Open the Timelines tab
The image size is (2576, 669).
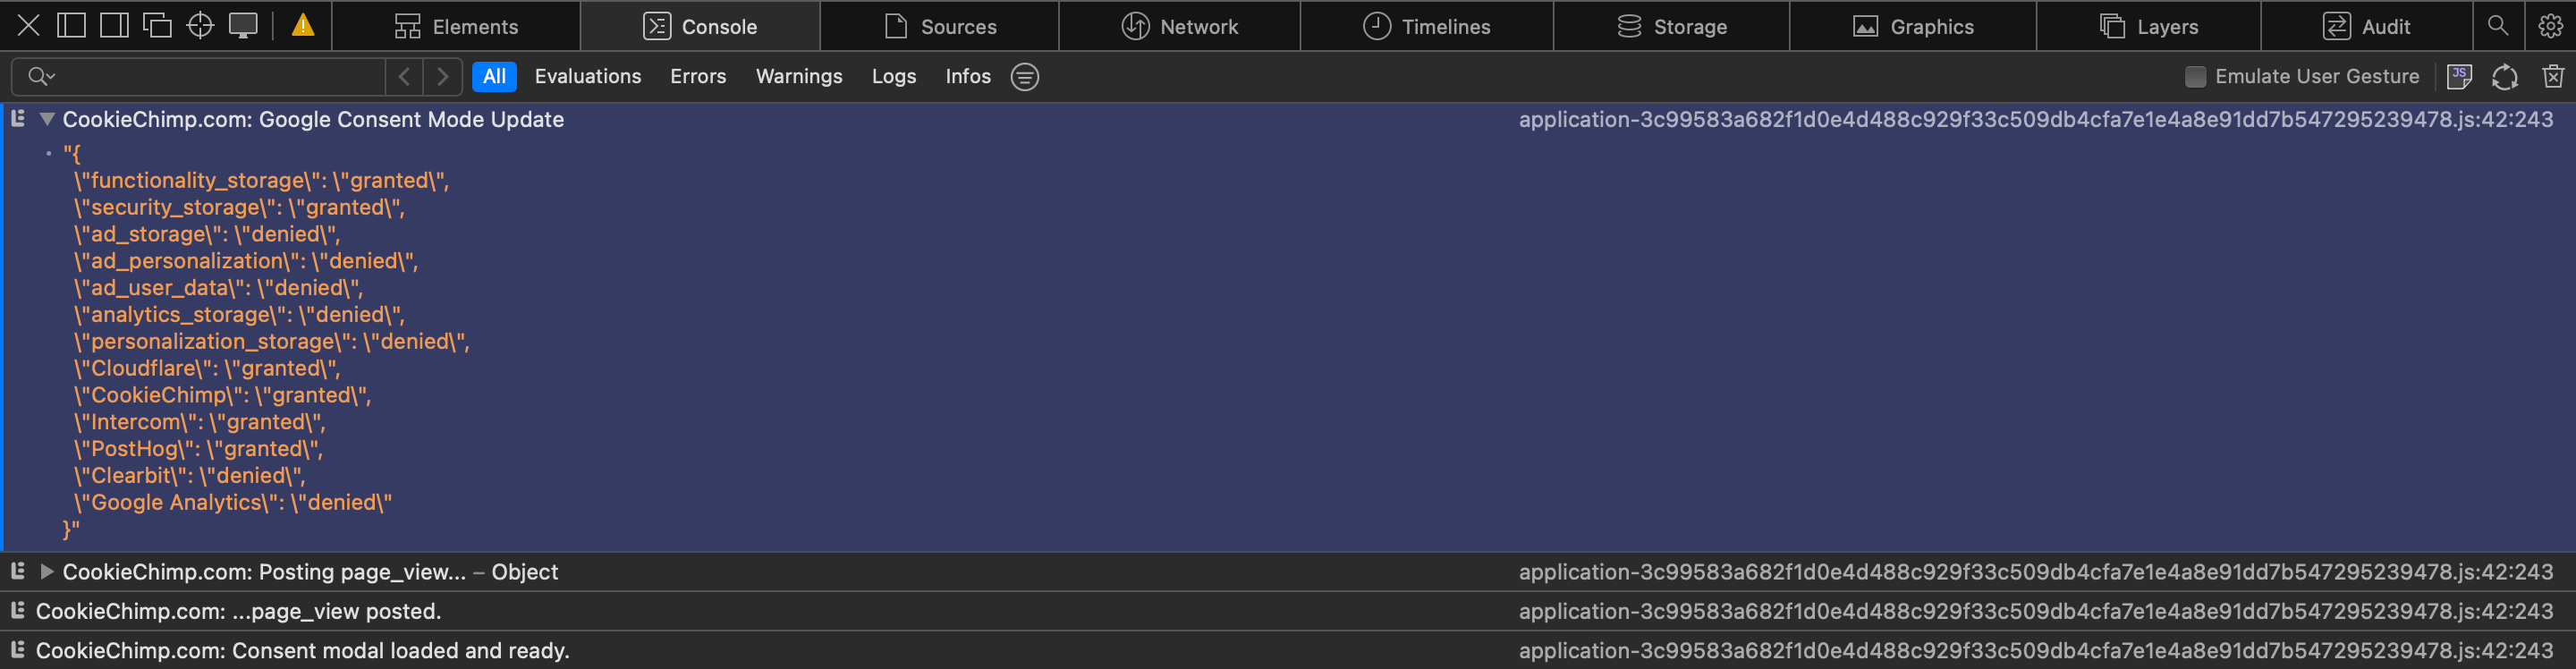1427,26
